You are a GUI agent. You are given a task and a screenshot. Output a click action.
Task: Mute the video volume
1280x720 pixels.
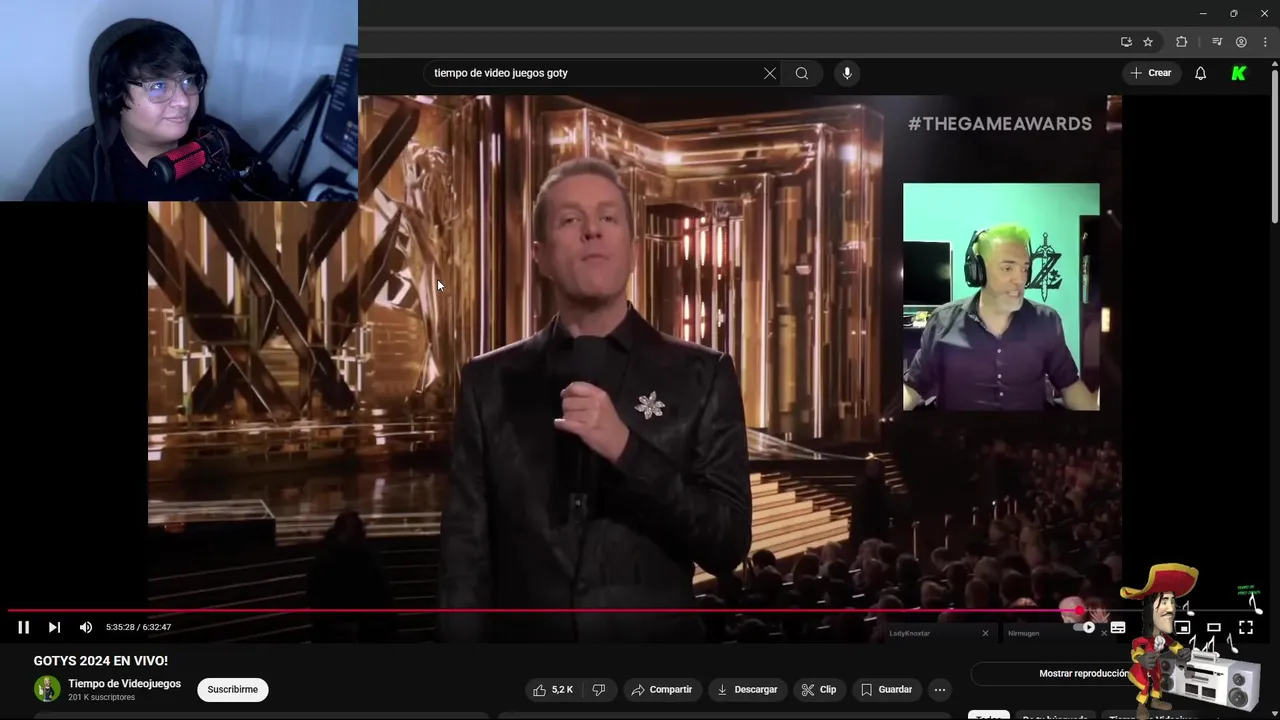coord(86,627)
